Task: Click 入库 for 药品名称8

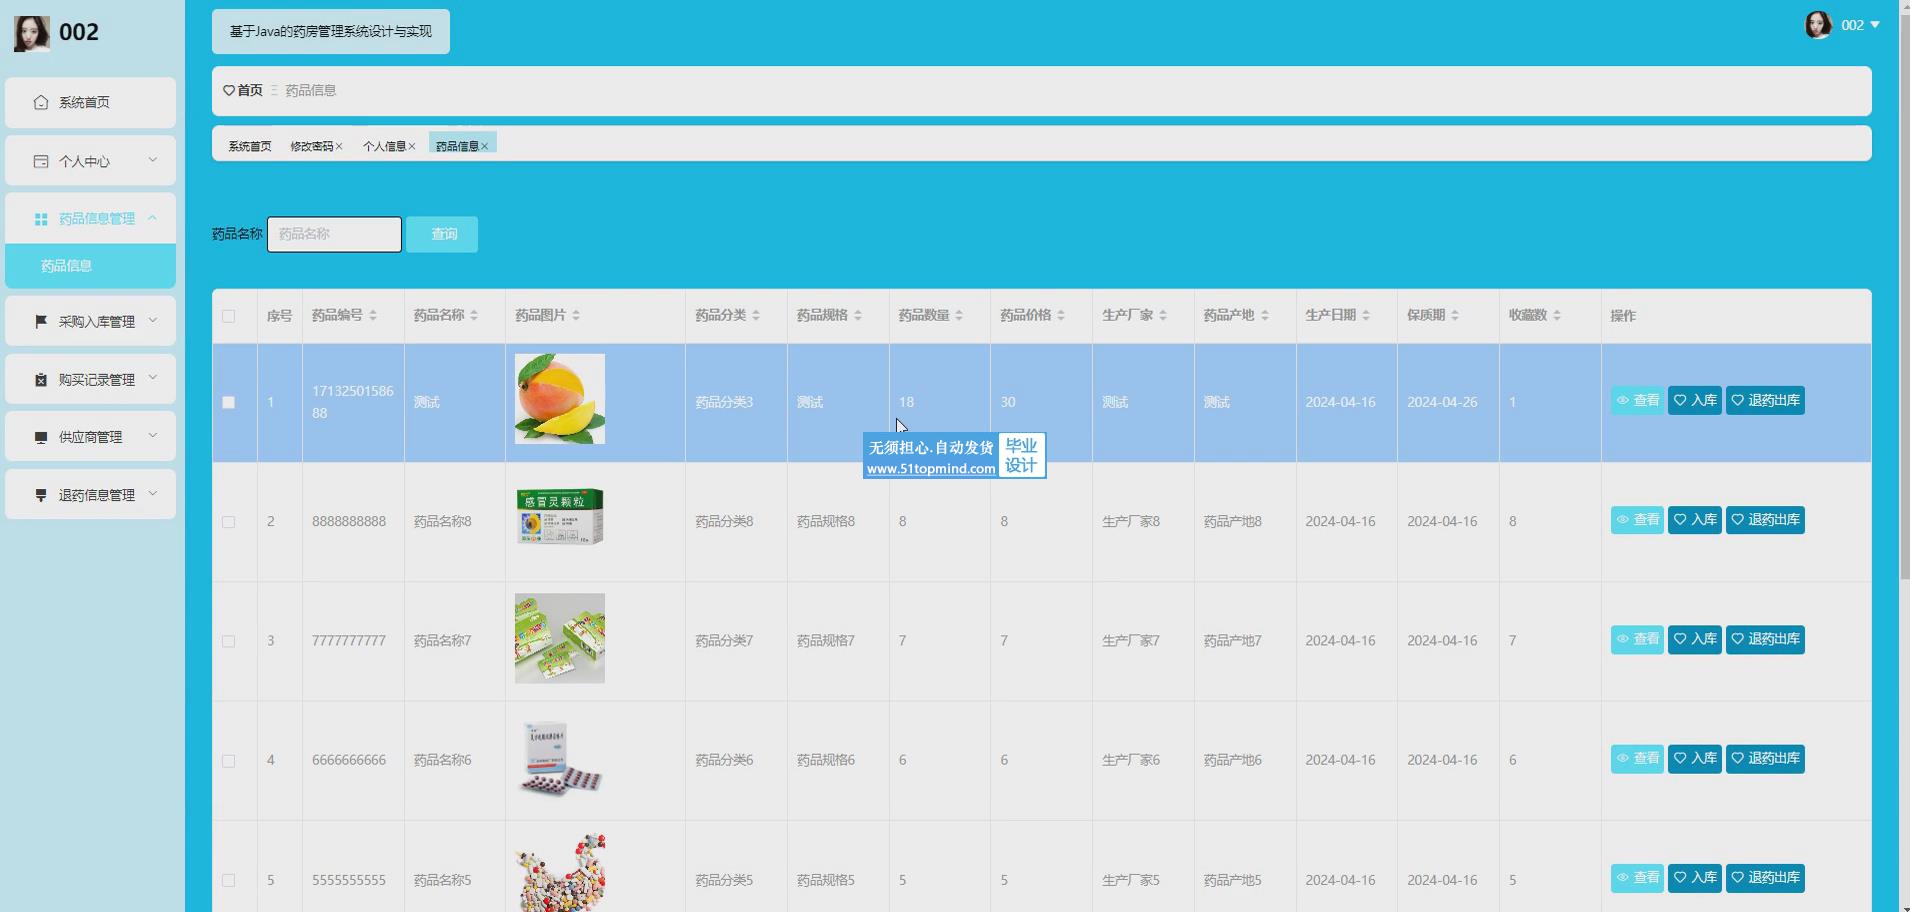Action: tap(1695, 520)
